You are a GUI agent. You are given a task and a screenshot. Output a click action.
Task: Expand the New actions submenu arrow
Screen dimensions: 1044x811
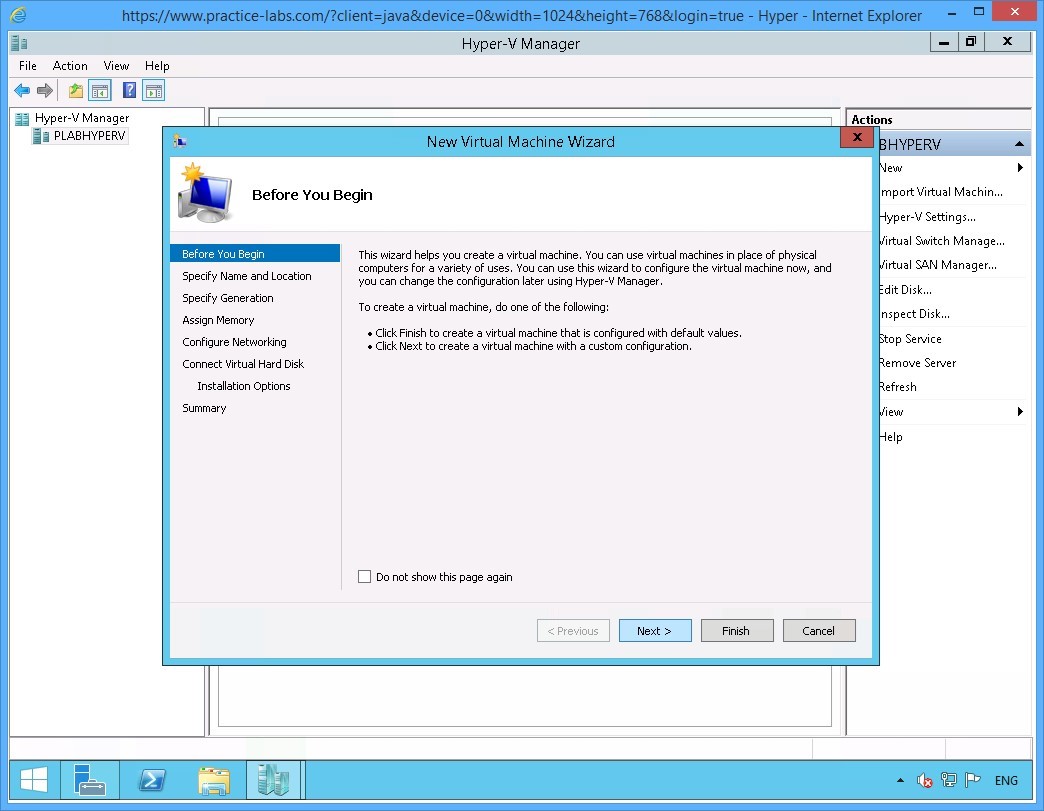tap(1020, 168)
